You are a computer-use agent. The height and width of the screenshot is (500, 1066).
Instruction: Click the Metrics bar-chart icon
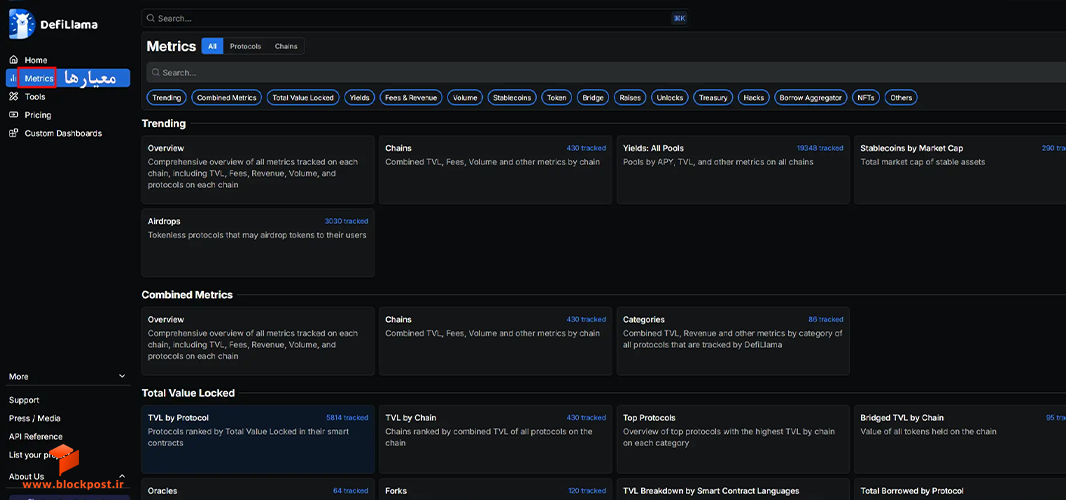click(13, 78)
